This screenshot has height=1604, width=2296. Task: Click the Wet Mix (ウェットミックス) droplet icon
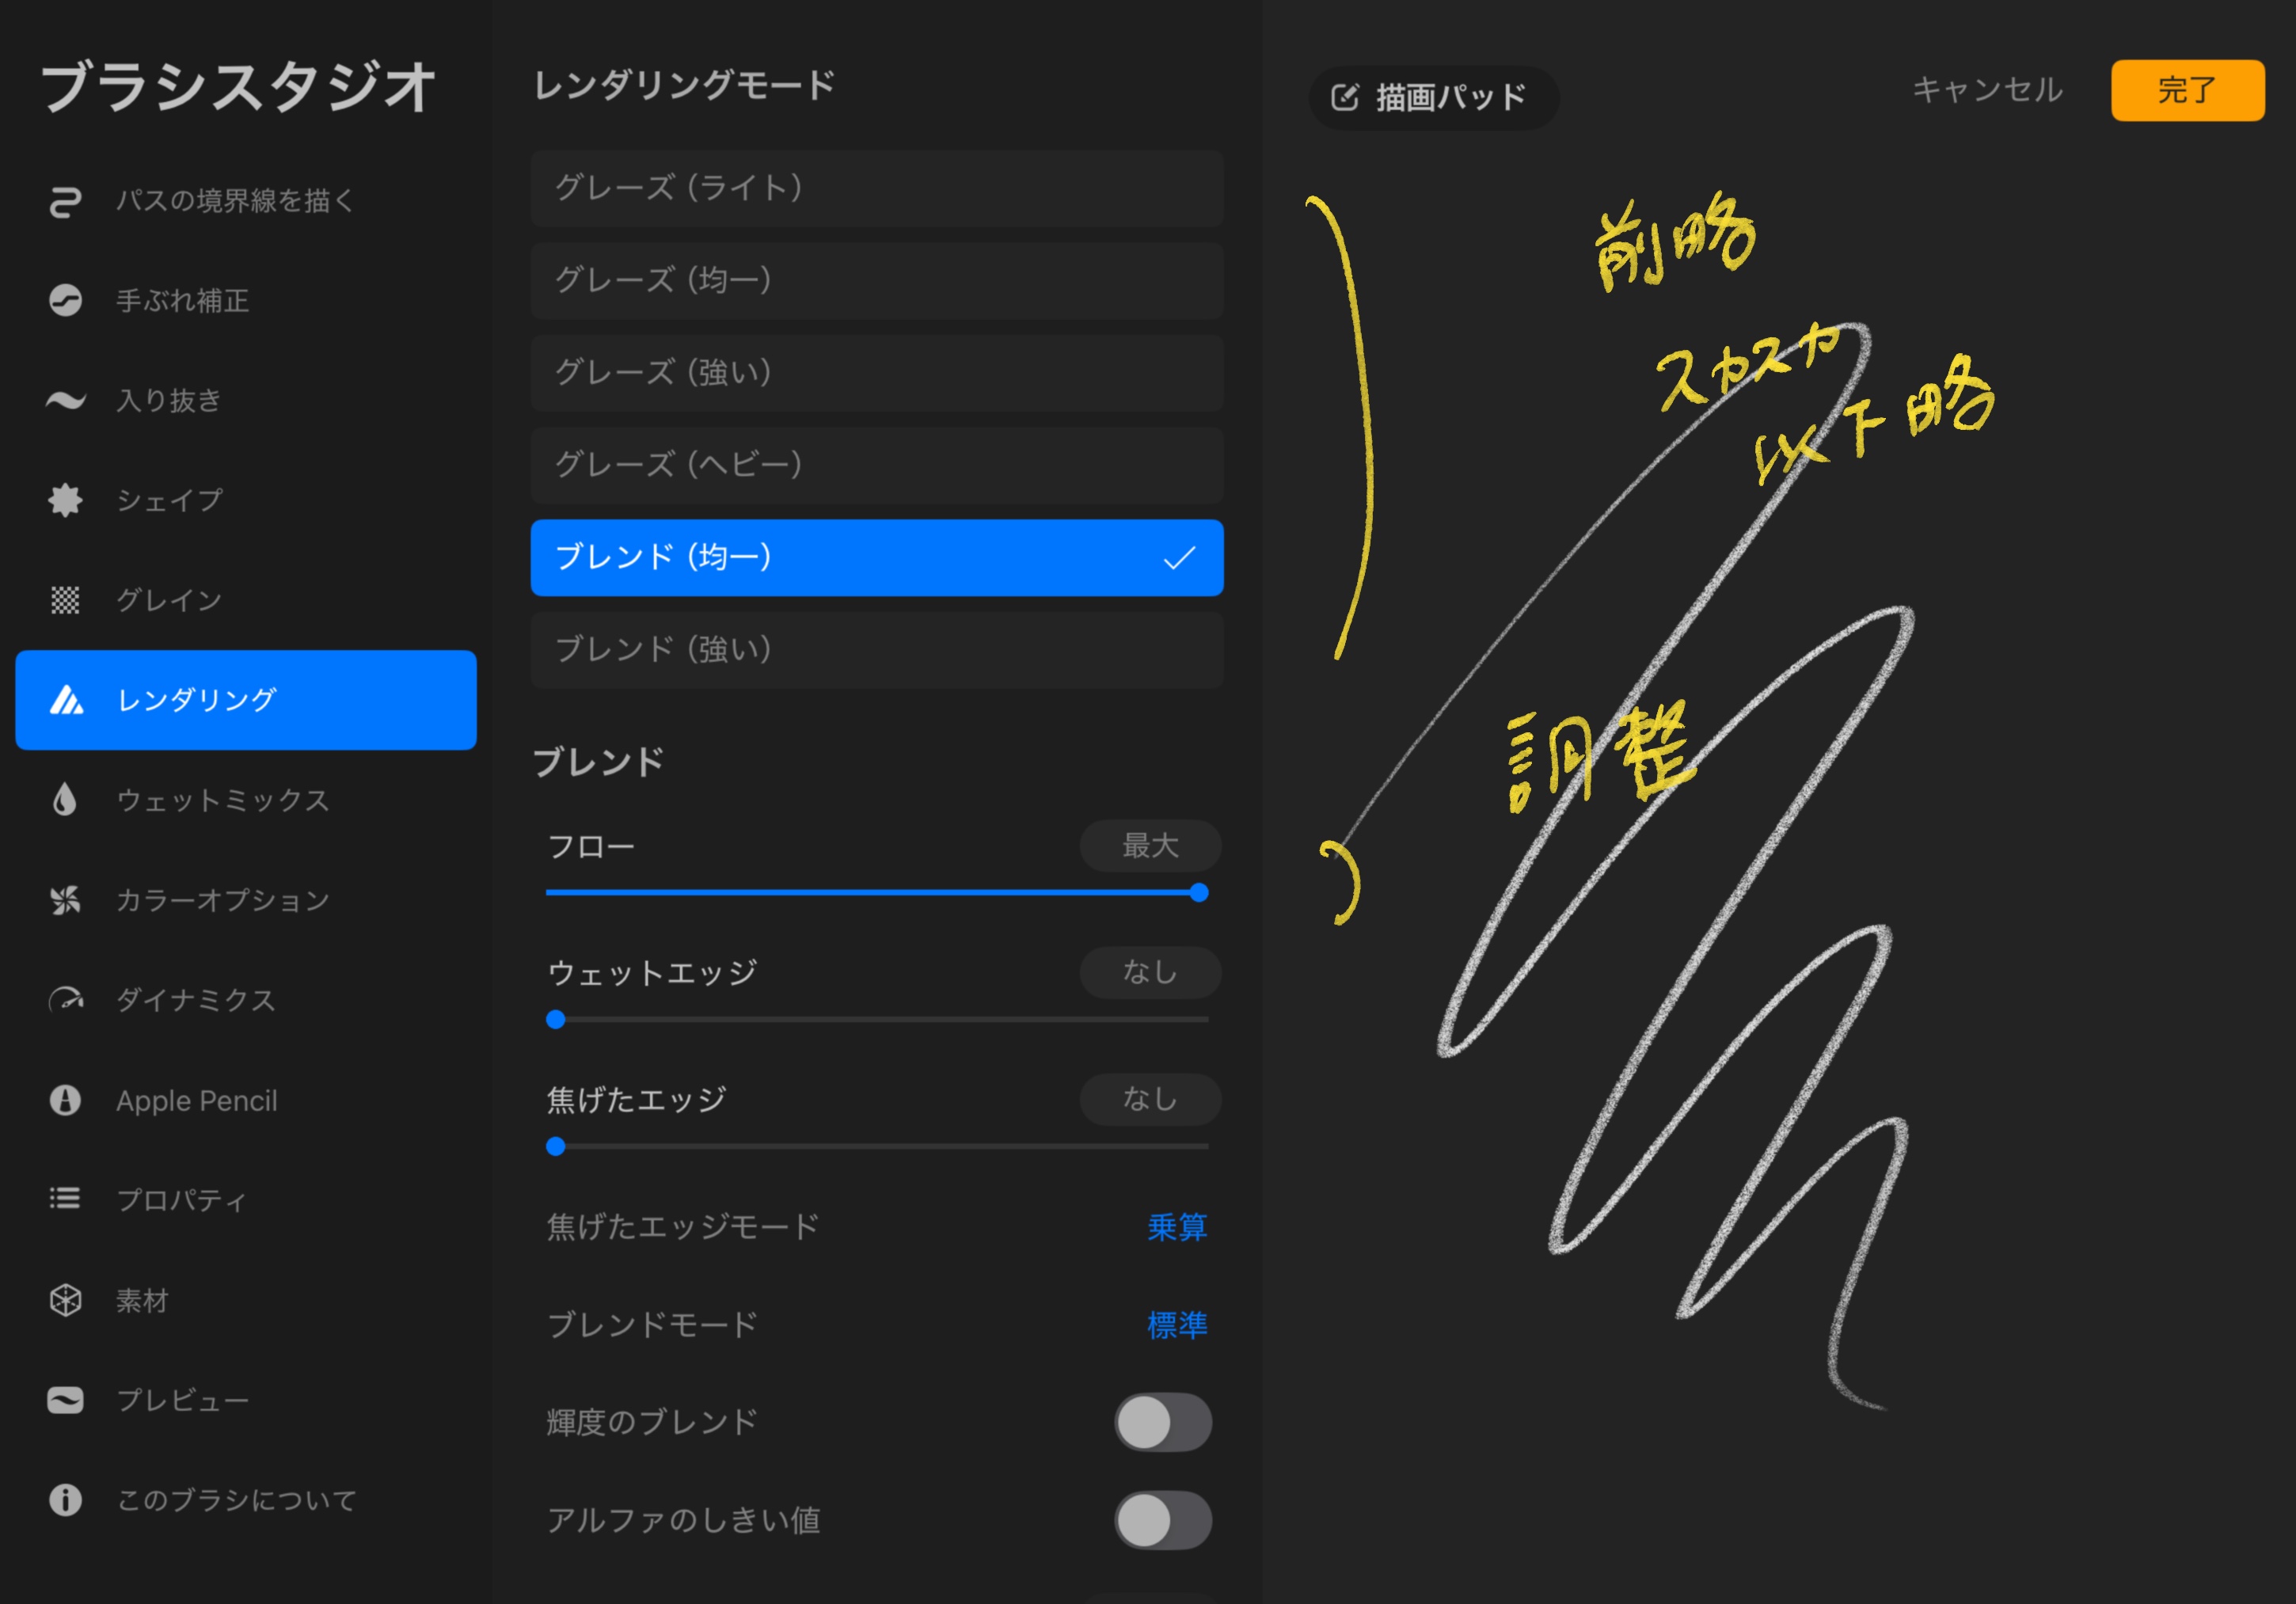point(65,800)
